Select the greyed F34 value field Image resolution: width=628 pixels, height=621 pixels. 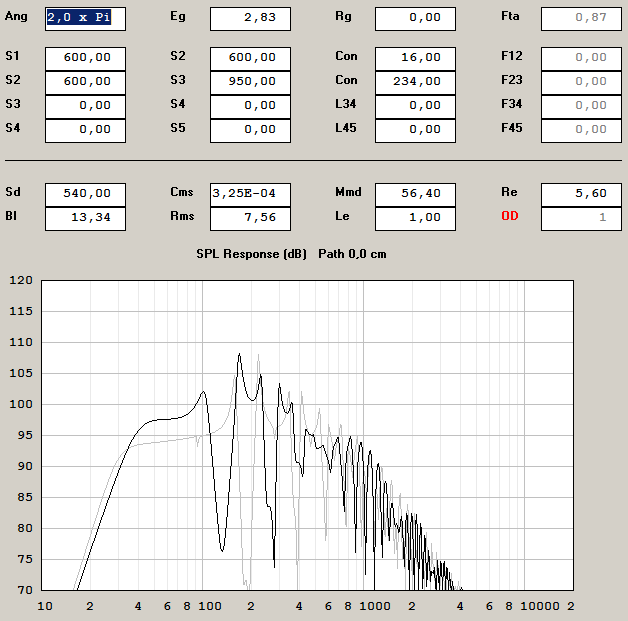(581, 107)
